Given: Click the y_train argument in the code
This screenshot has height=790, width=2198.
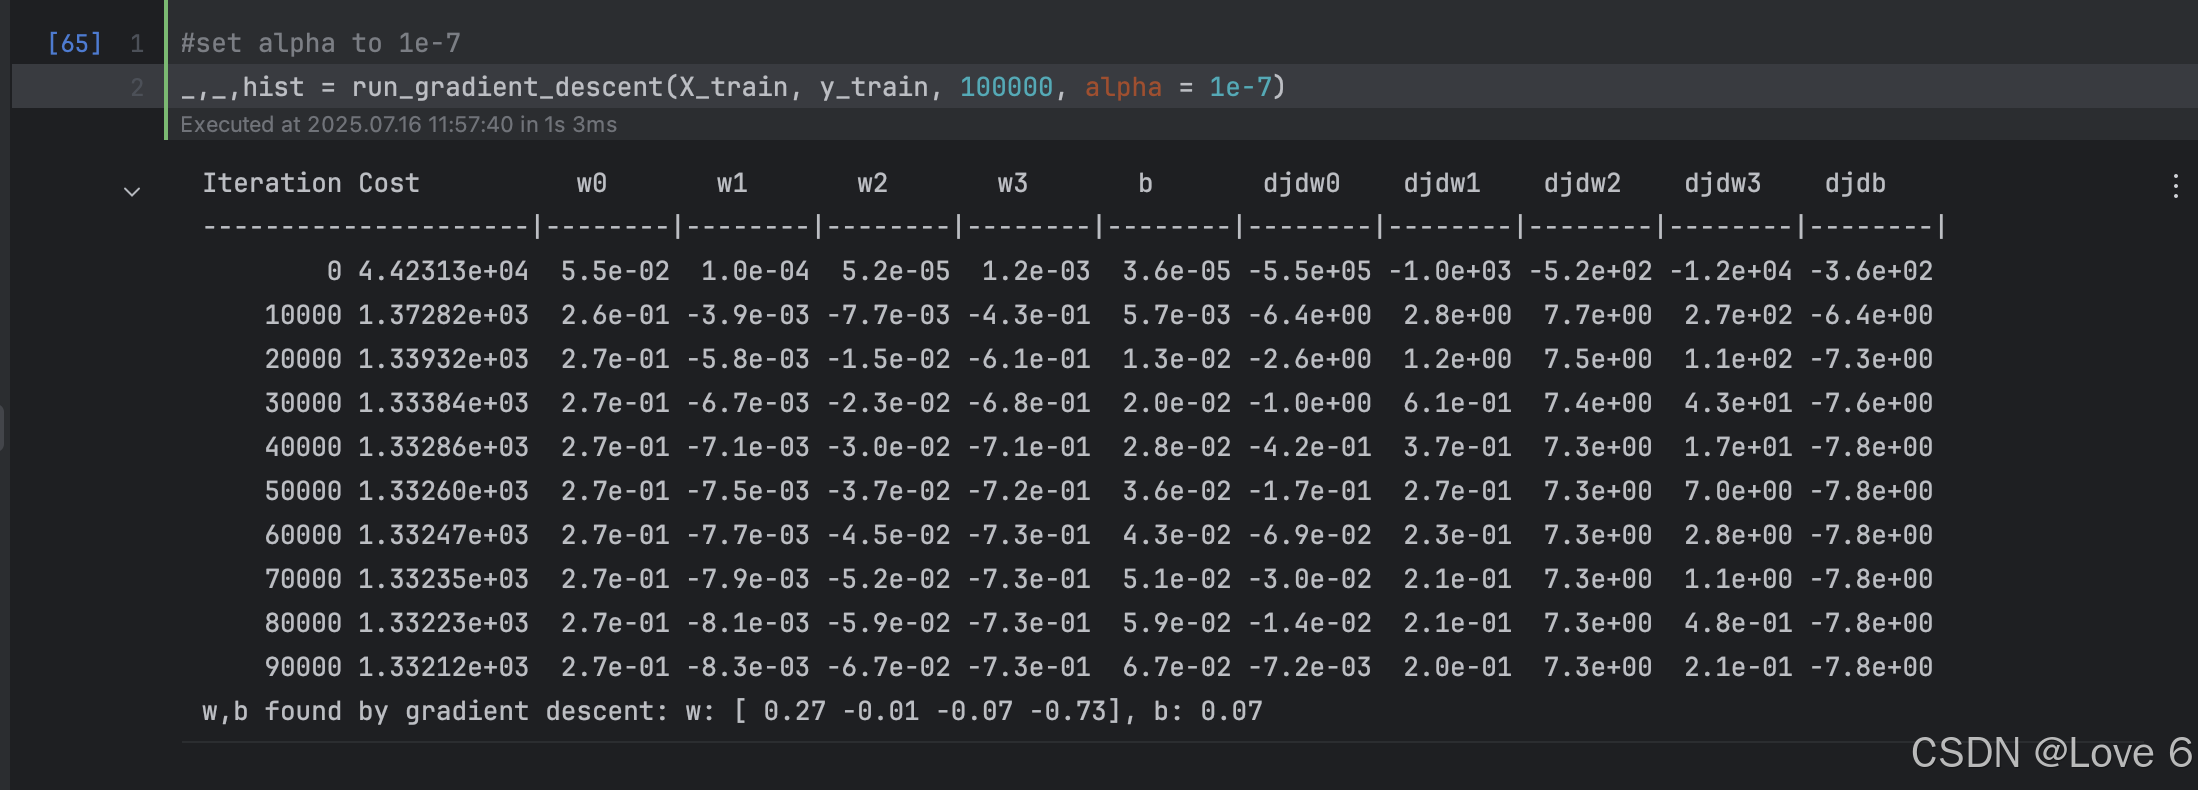Looking at the screenshot, I should [x=874, y=87].
